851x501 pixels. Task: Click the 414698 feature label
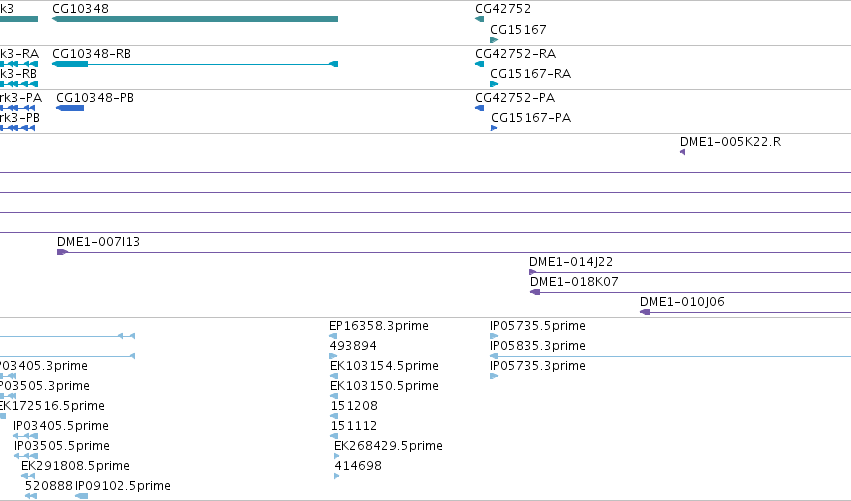coord(358,466)
